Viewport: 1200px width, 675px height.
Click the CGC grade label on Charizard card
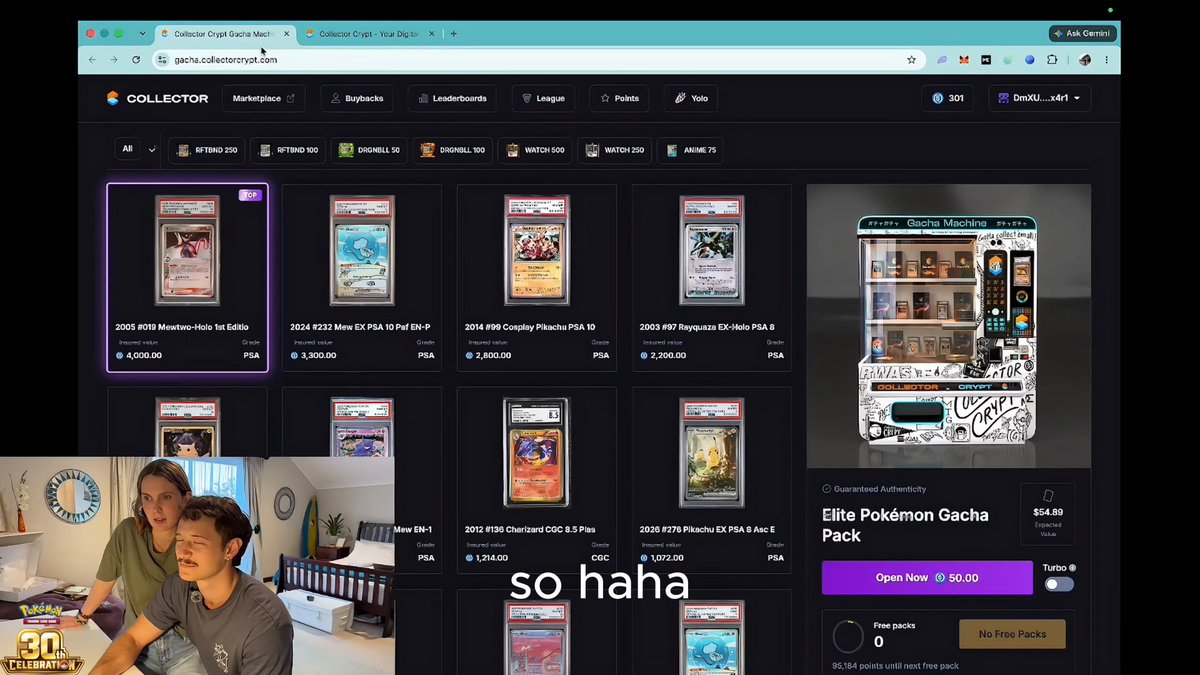tap(600, 558)
